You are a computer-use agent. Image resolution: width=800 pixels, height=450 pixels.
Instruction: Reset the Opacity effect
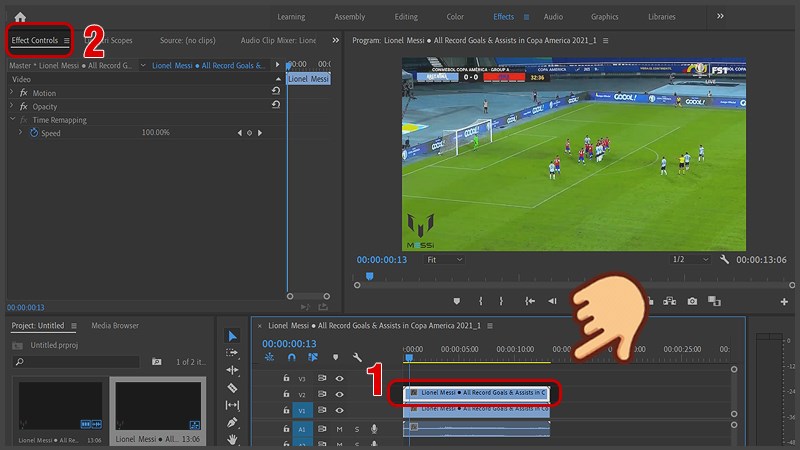[276, 104]
